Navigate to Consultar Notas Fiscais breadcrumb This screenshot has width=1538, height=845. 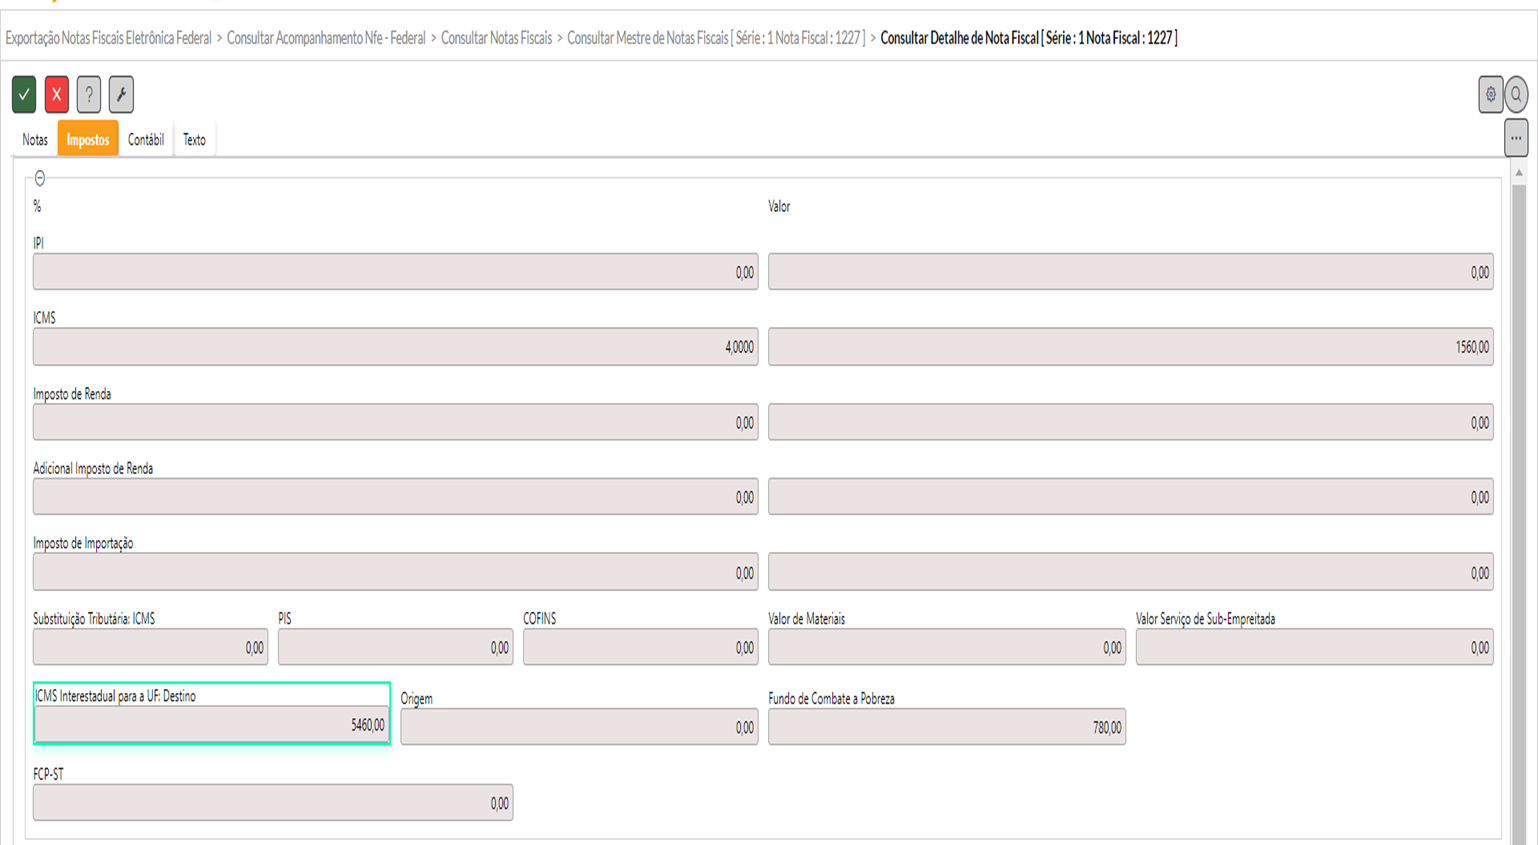pos(496,38)
